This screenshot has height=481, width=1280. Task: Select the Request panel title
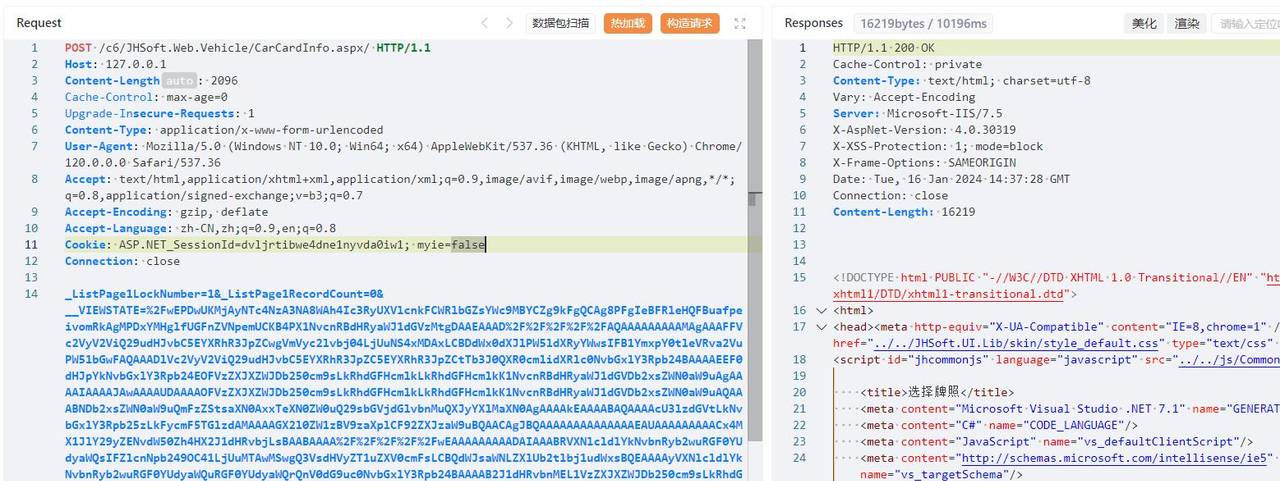(39, 23)
